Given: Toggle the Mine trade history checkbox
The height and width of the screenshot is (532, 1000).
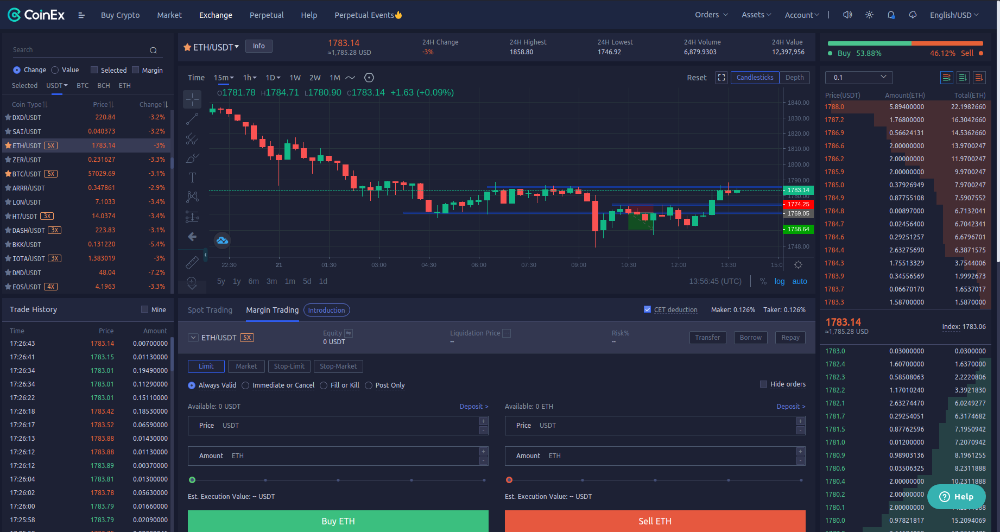Looking at the screenshot, I should tap(144, 309).
